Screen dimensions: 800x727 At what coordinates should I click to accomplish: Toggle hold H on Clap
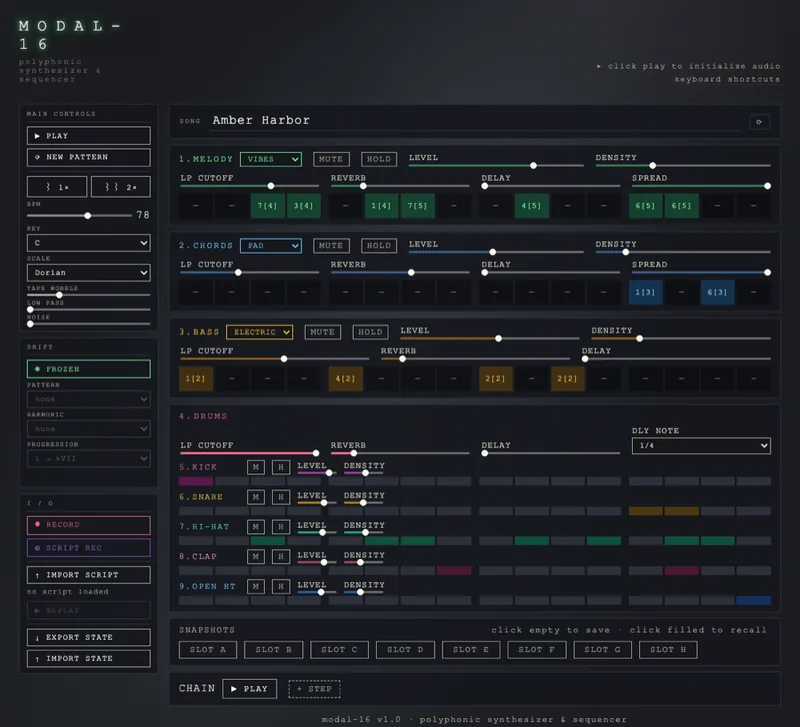coord(281,557)
